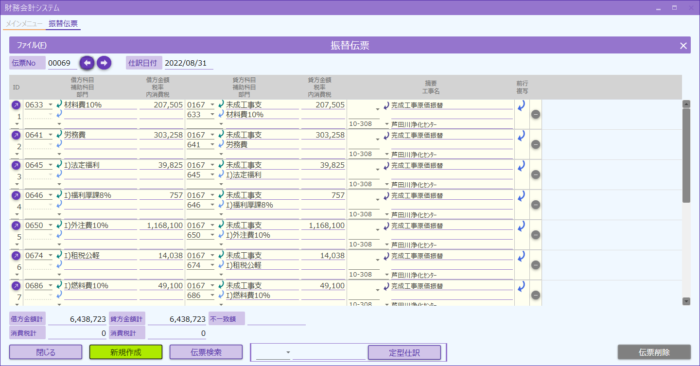Viewport: 700px width, 366px height.
Task: Open debit account code 0641 dropdown
Action: click(50, 135)
